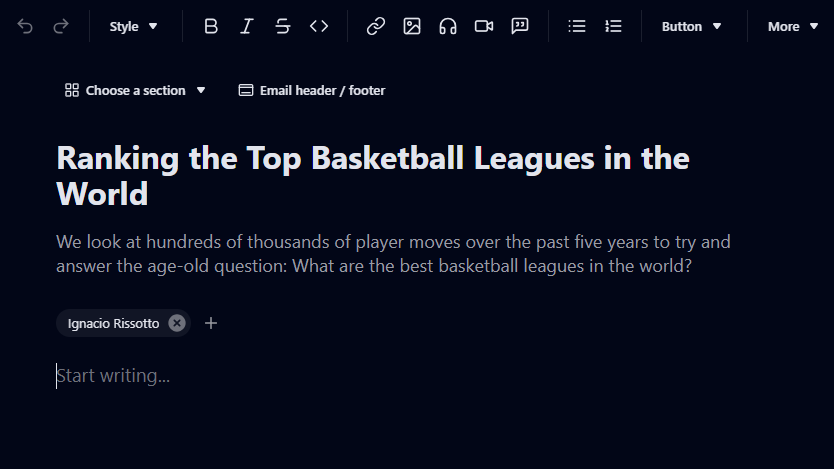This screenshot has height=469, width=834.
Task: Add an audio embed with headphones icon
Action: coord(448,26)
